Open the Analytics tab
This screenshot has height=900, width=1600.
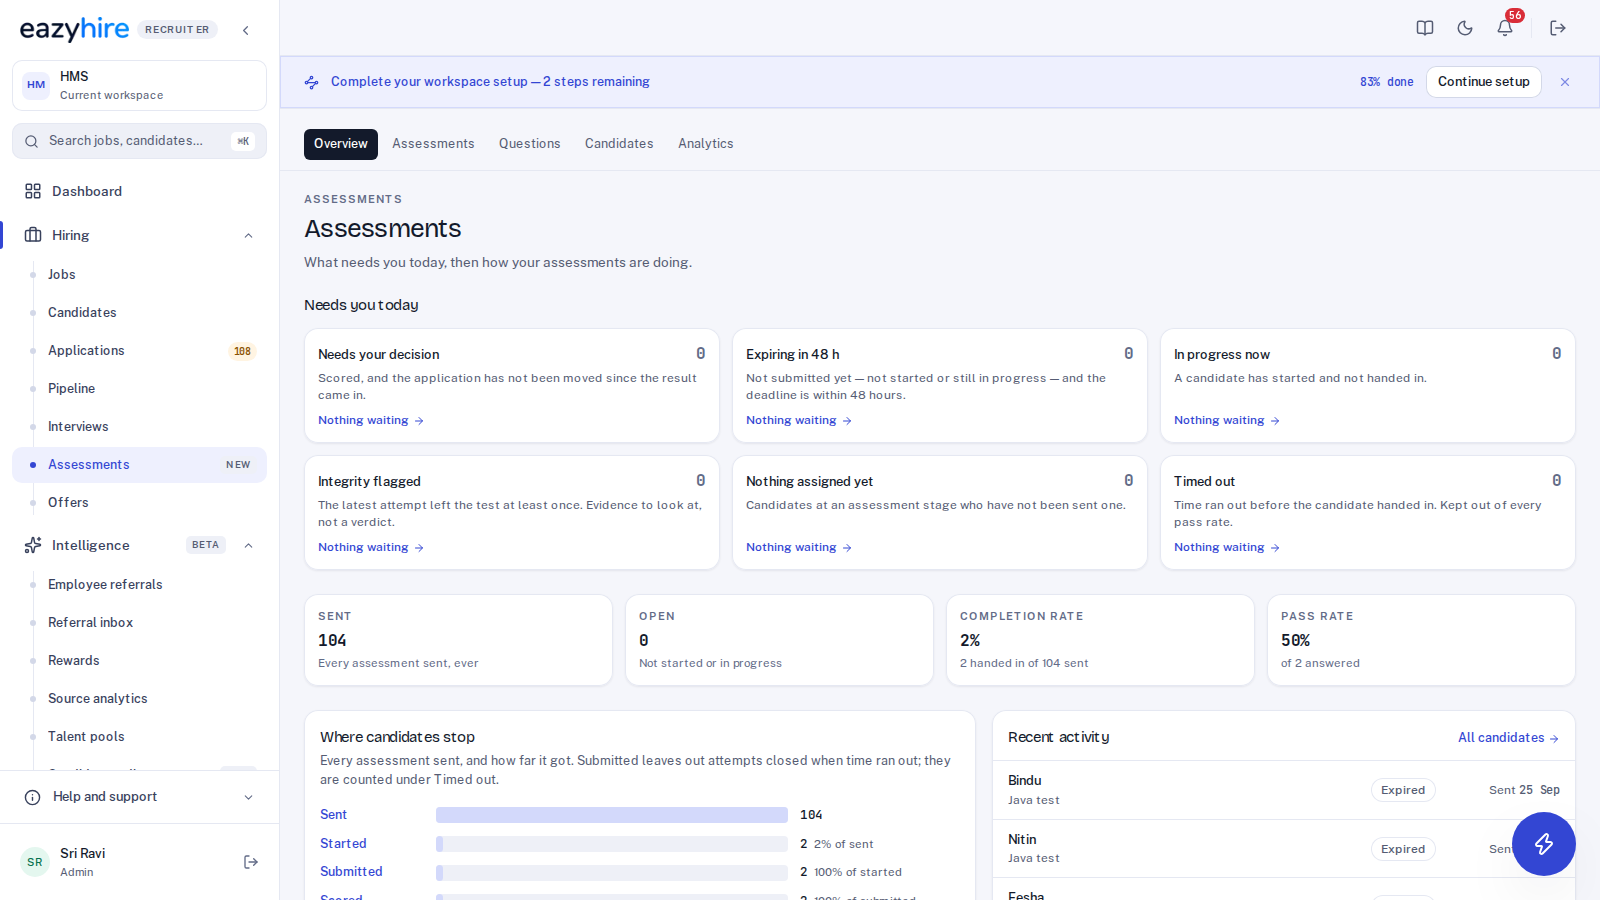706,144
